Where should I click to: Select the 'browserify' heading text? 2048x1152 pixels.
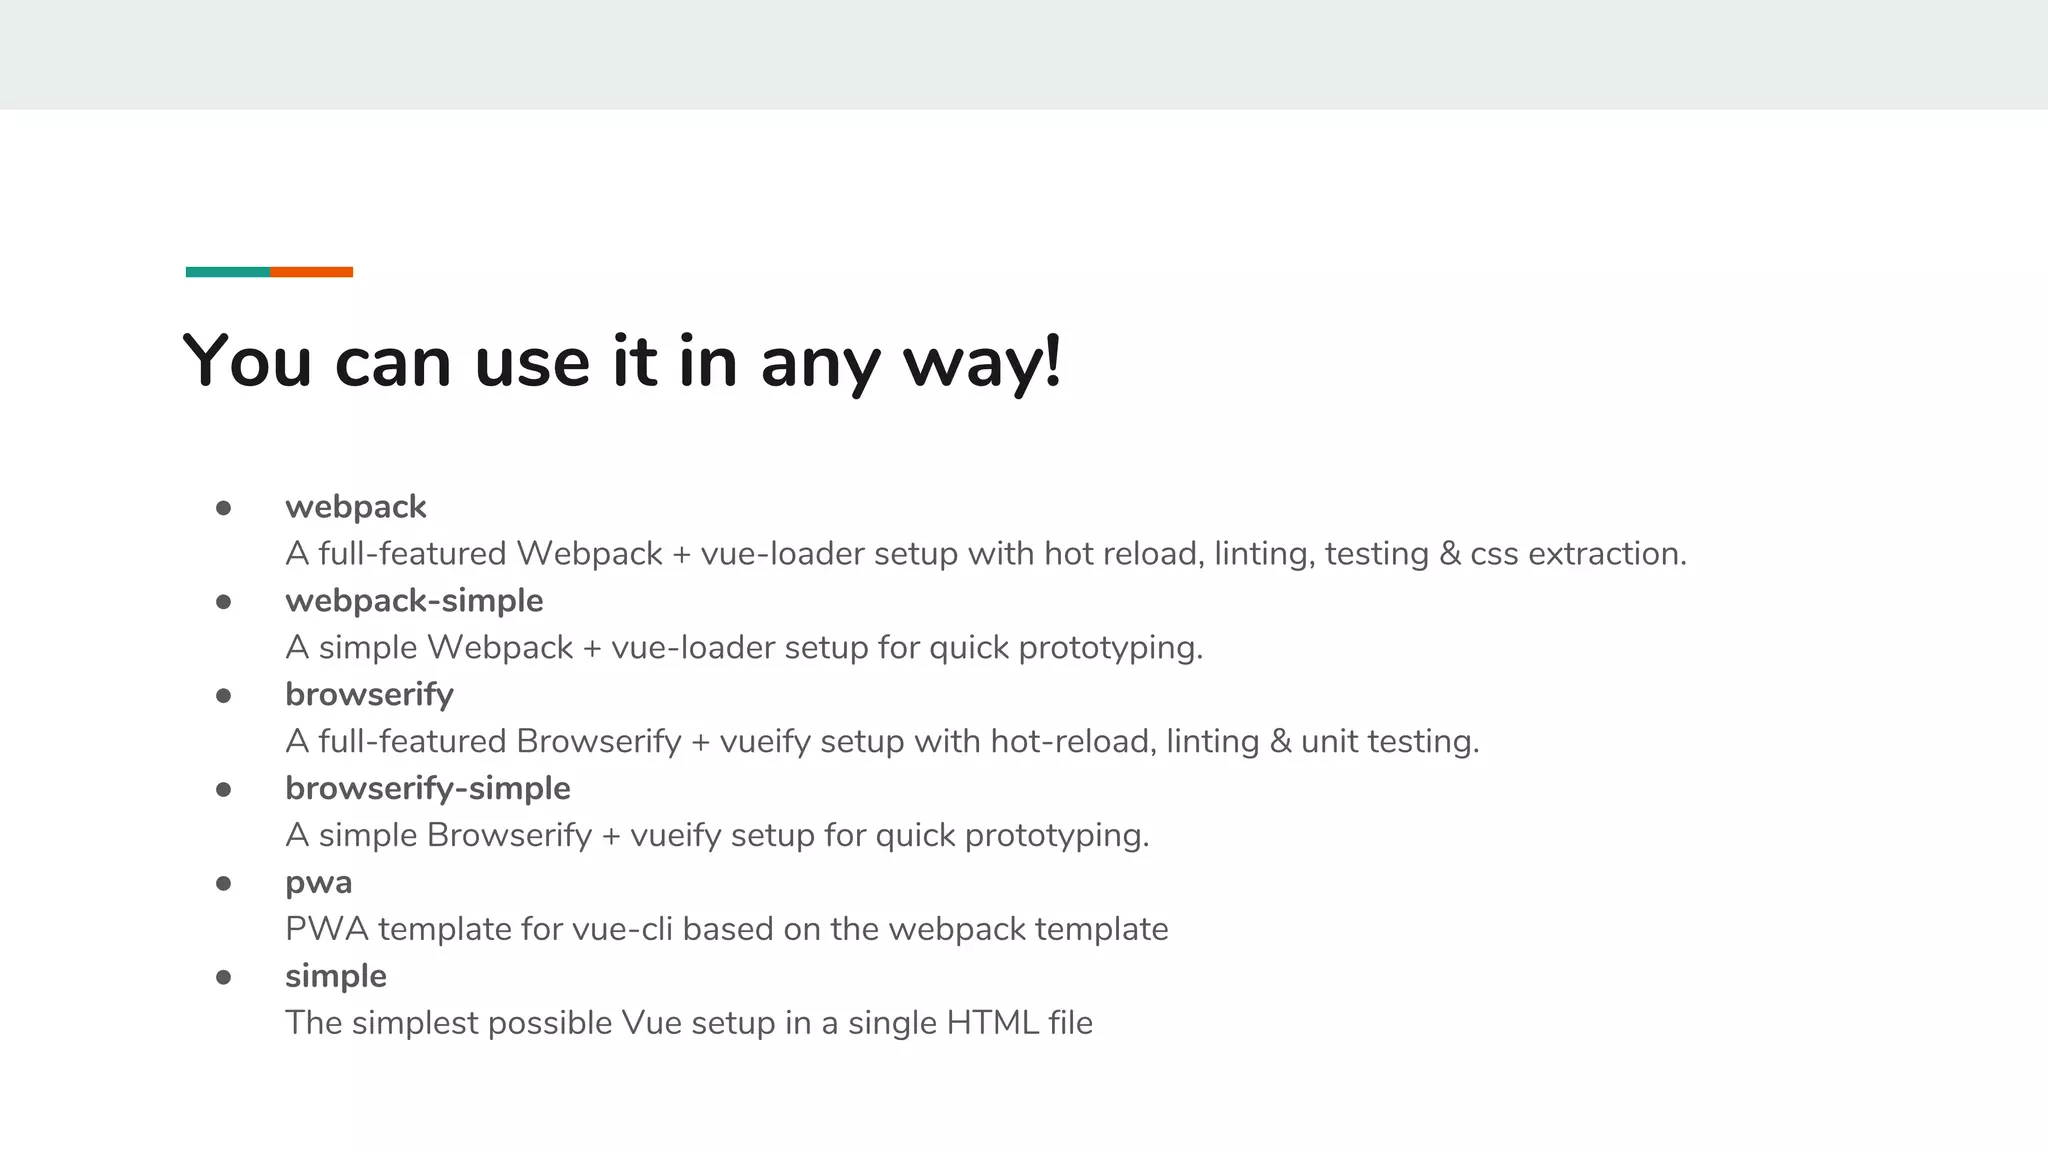tap(369, 695)
